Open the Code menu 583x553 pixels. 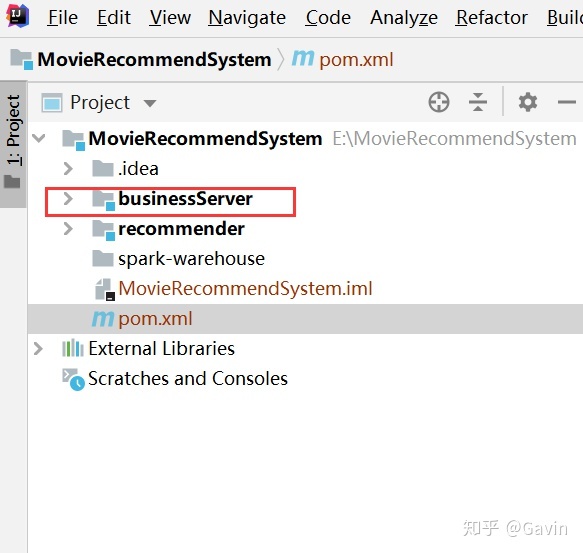pyautogui.click(x=328, y=17)
